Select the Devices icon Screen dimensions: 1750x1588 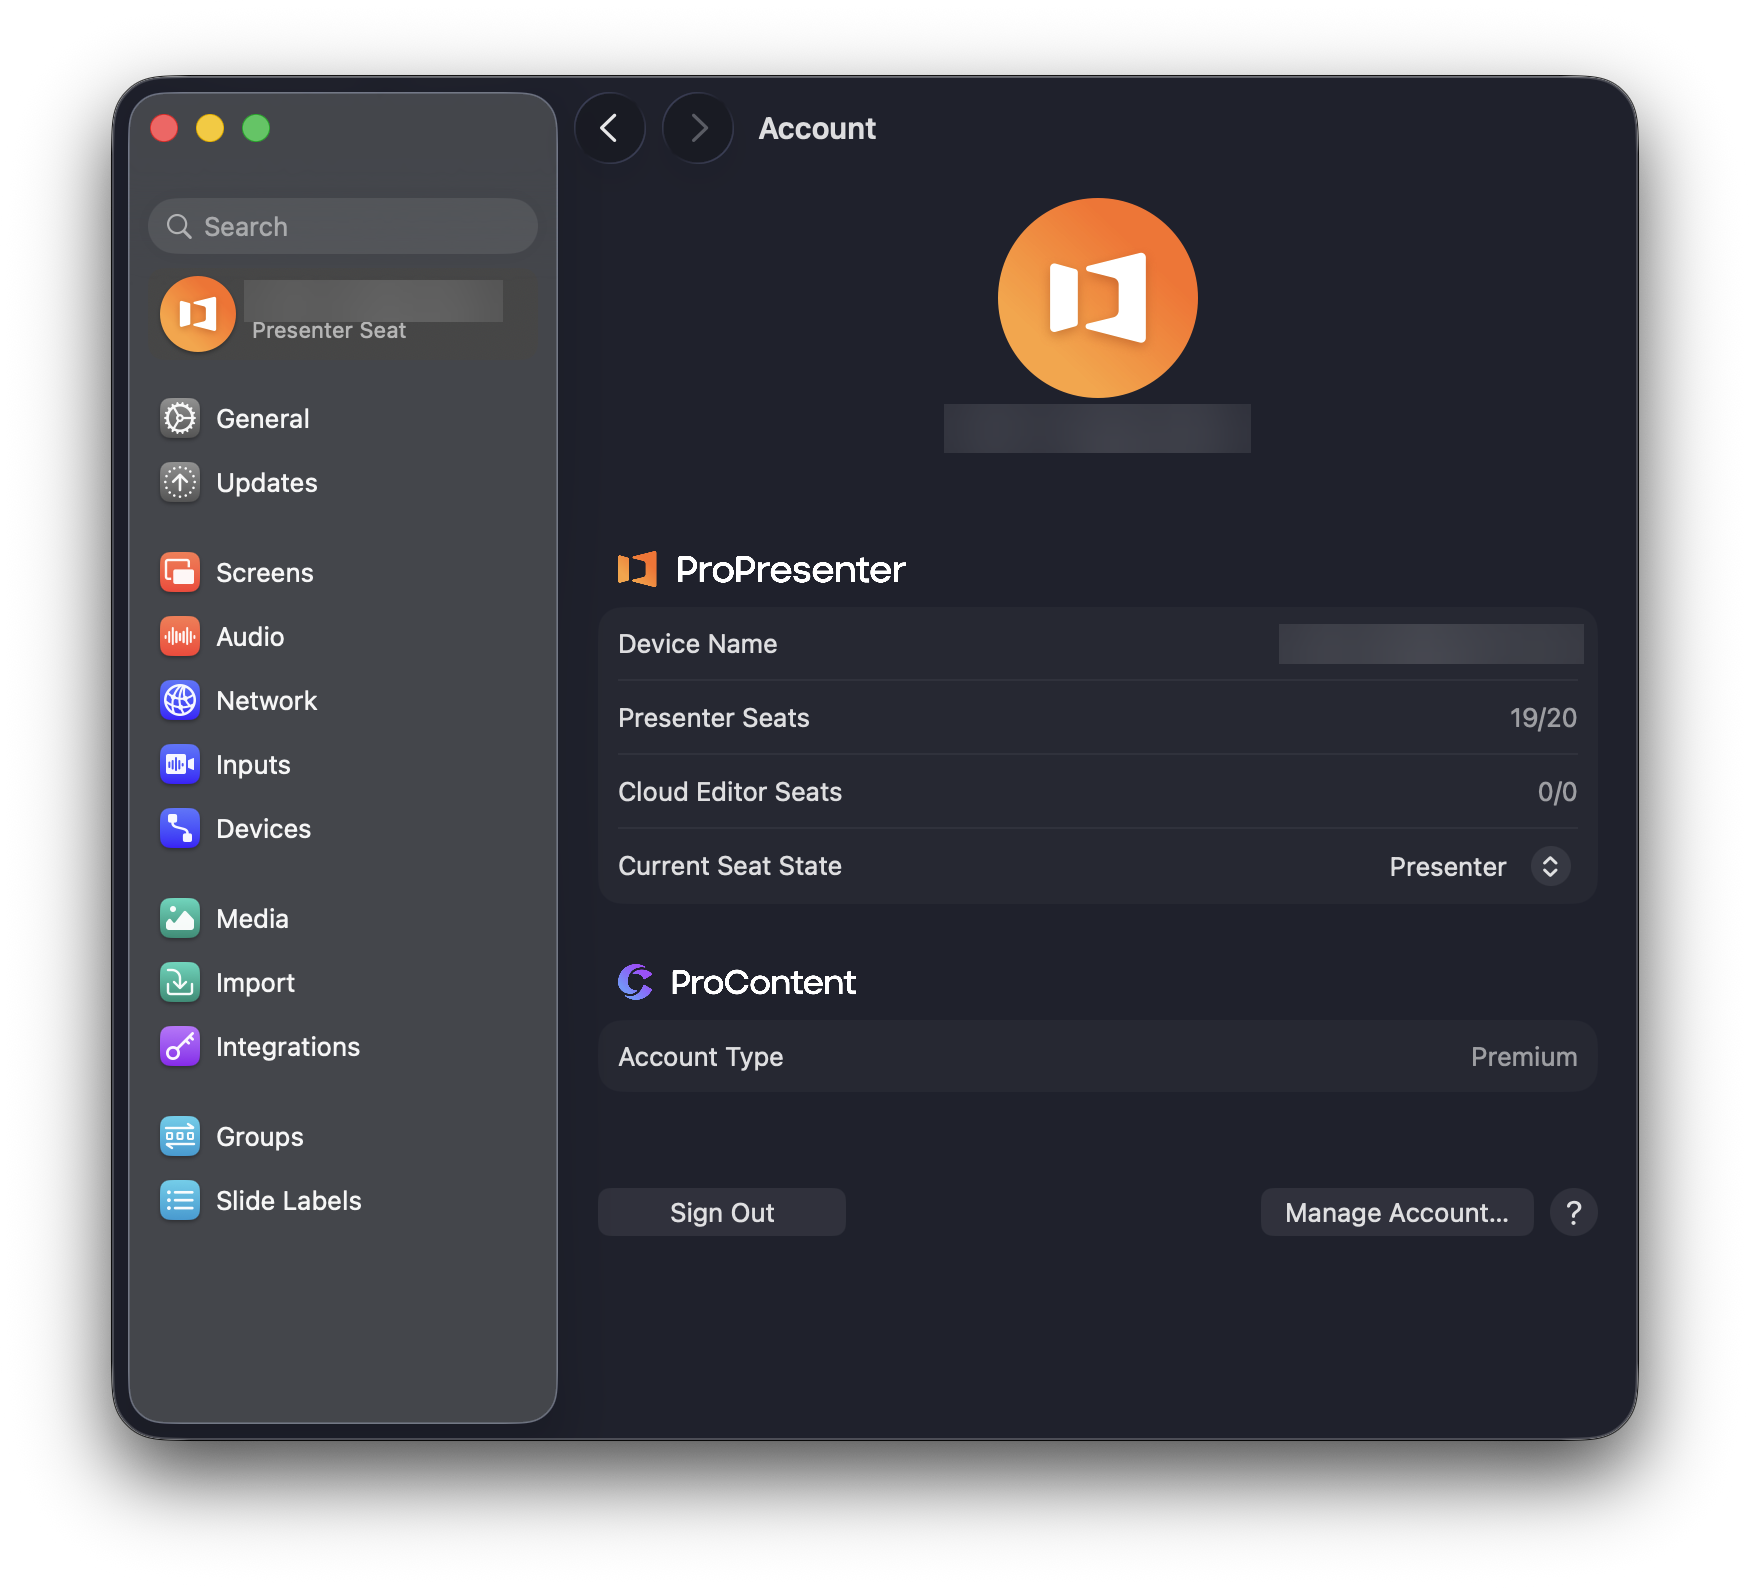point(180,828)
